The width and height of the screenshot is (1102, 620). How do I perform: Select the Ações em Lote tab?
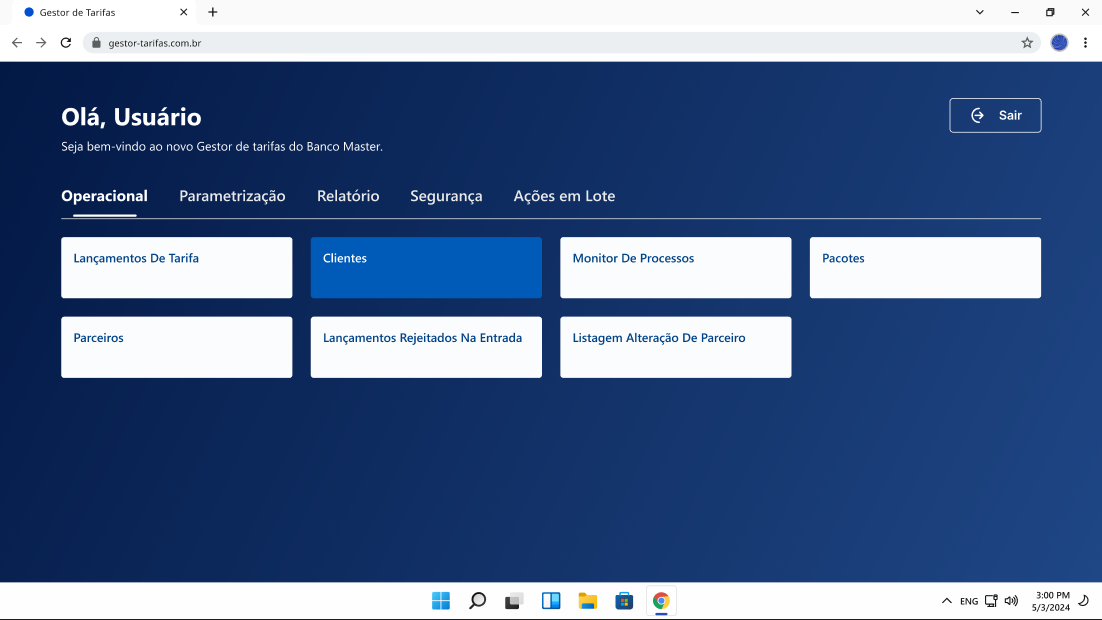(x=564, y=196)
